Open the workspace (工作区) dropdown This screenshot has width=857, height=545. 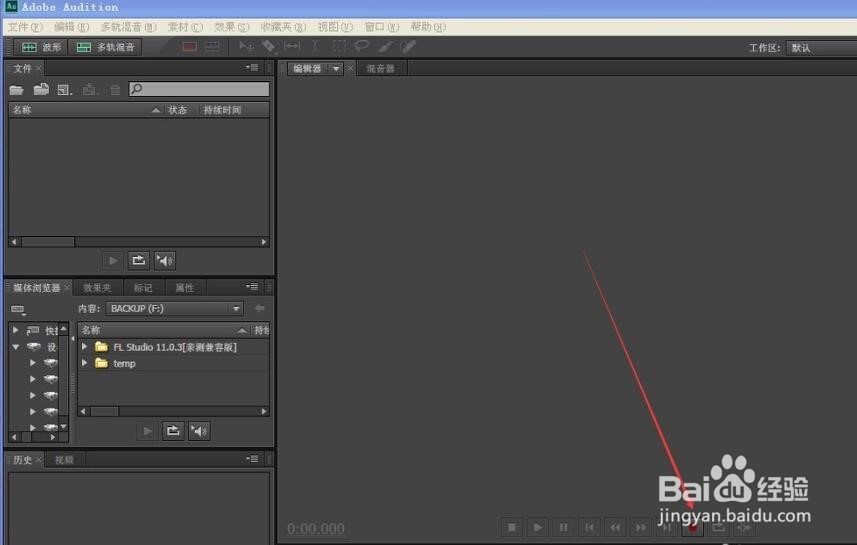point(821,48)
